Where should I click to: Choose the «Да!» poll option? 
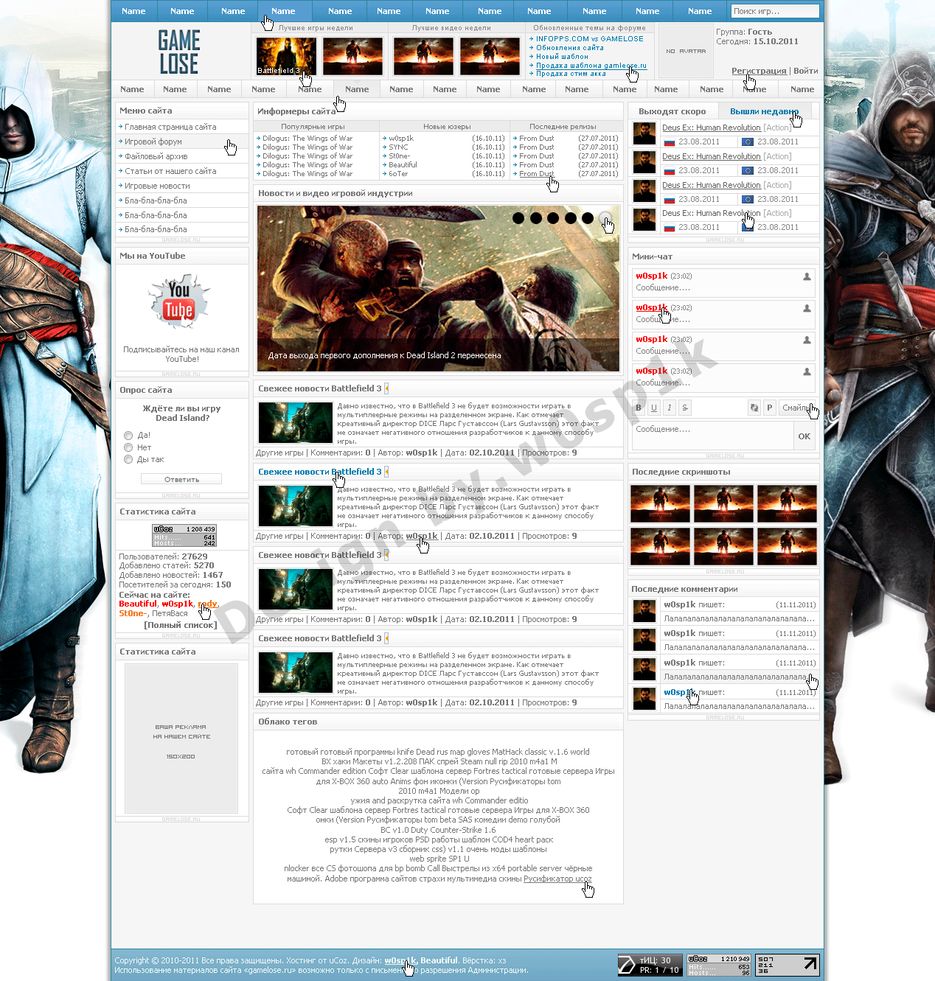click(x=128, y=435)
